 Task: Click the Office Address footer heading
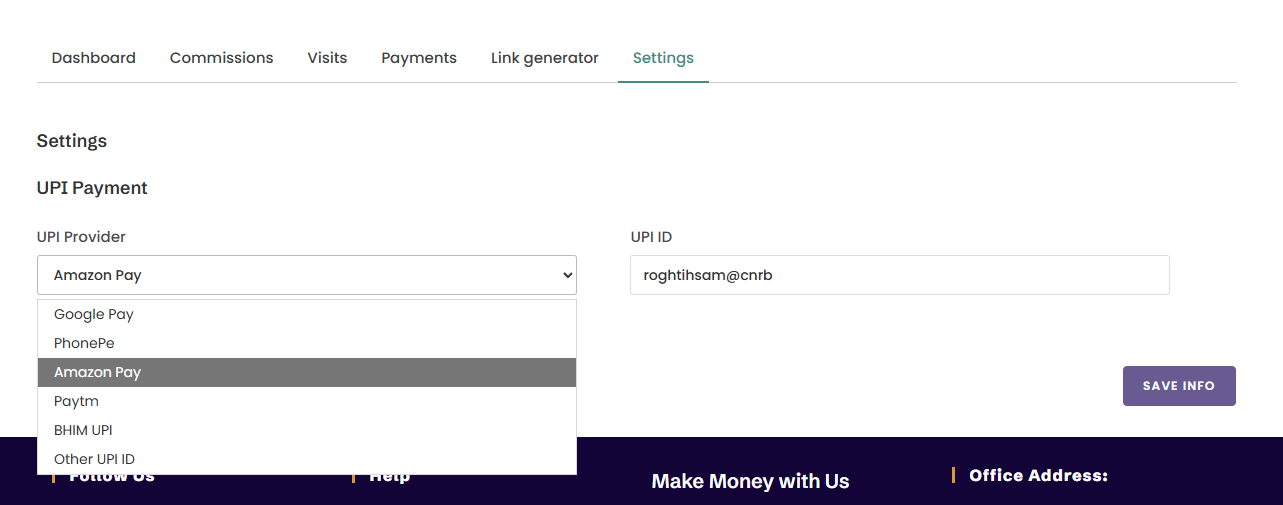[1038, 476]
